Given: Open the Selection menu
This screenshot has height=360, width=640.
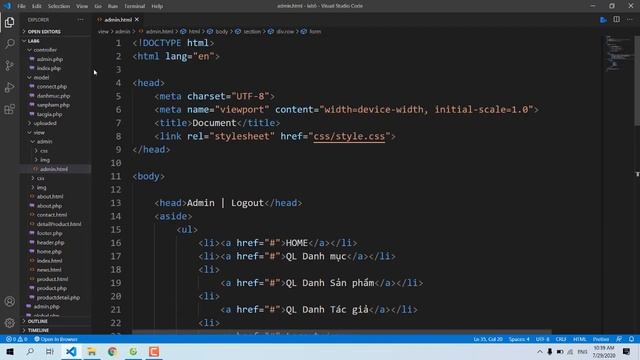Looking at the screenshot, I should (59, 6).
